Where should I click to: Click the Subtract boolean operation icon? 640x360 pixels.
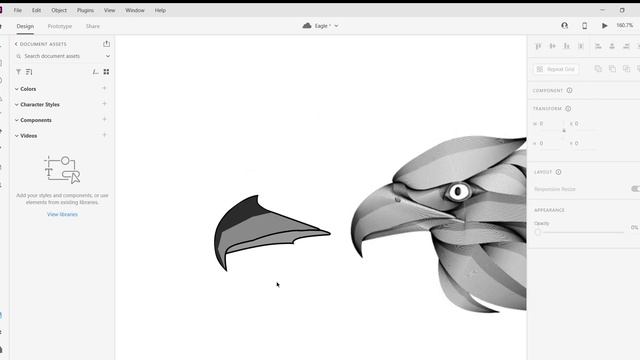click(x=612, y=69)
